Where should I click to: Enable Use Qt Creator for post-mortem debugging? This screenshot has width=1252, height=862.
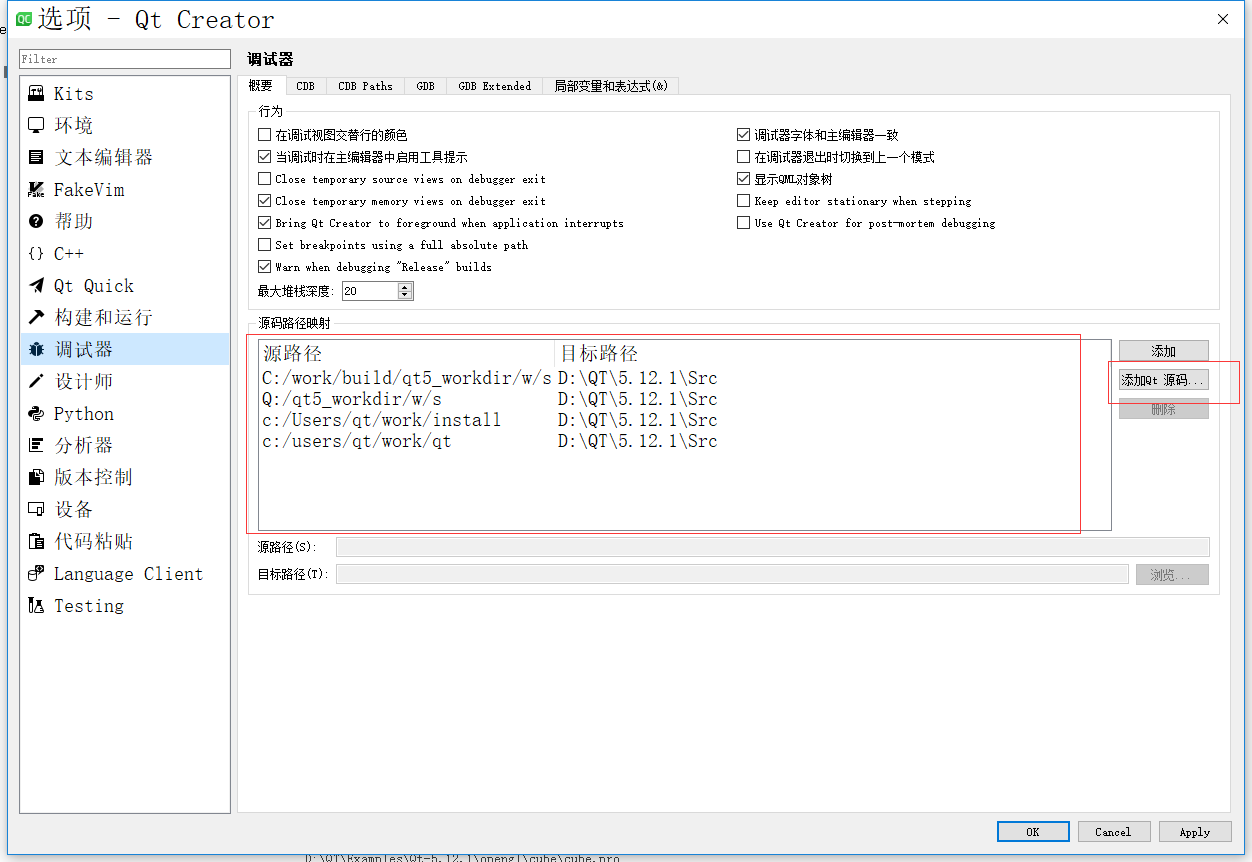(743, 223)
